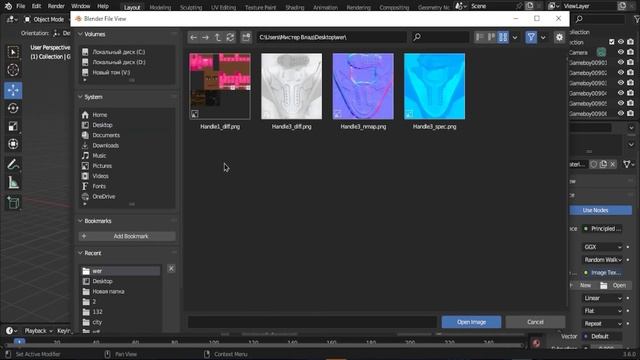The image size is (640, 360).
Task: Select Handle3_spec.png thumbnail
Action: click(x=434, y=86)
